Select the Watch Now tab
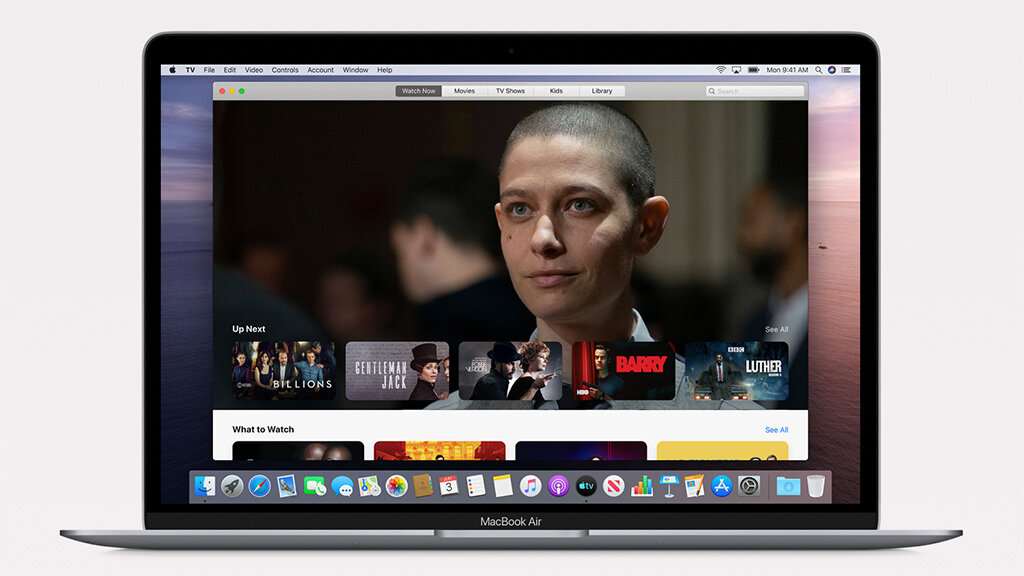The image size is (1024, 576). (419, 91)
